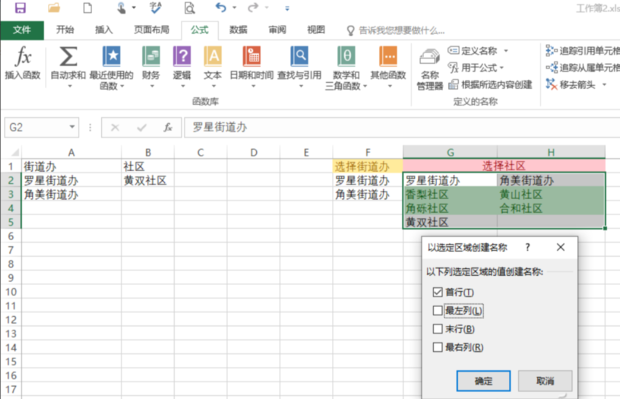Open Financial functions icon

(151, 56)
